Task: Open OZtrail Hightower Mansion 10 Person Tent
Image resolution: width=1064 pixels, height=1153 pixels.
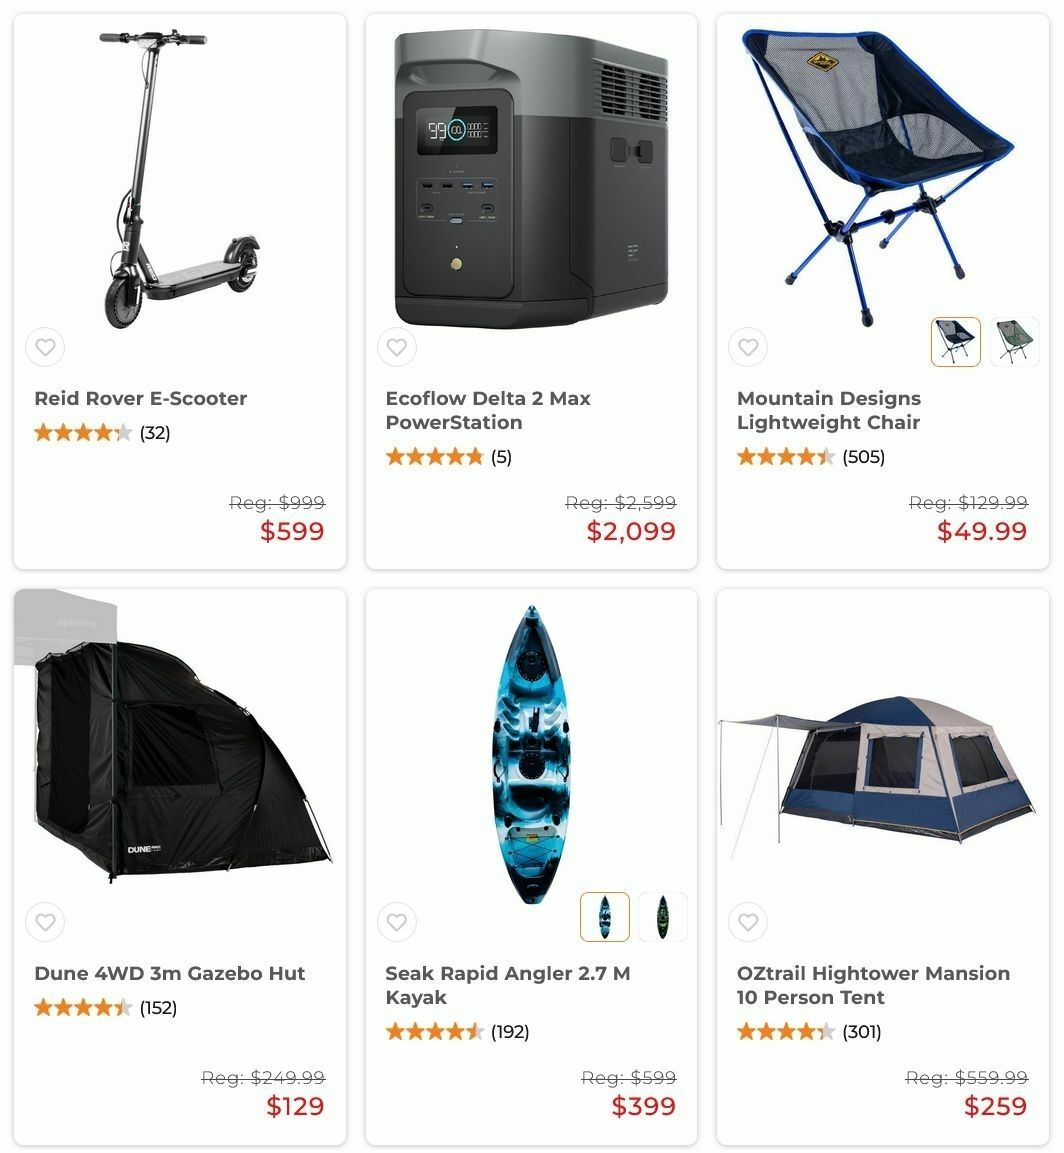Action: pyautogui.click(x=873, y=985)
